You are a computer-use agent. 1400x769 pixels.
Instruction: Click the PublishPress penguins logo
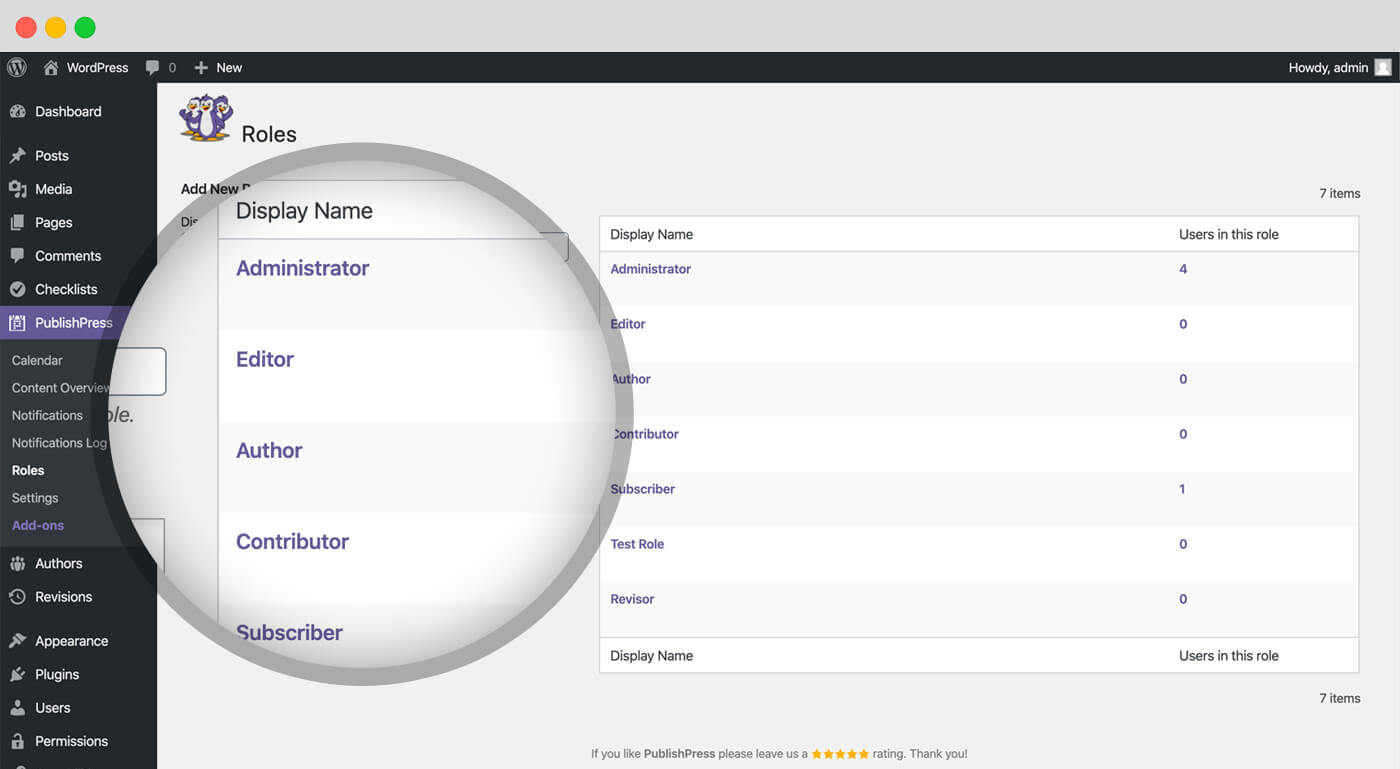[x=206, y=118]
